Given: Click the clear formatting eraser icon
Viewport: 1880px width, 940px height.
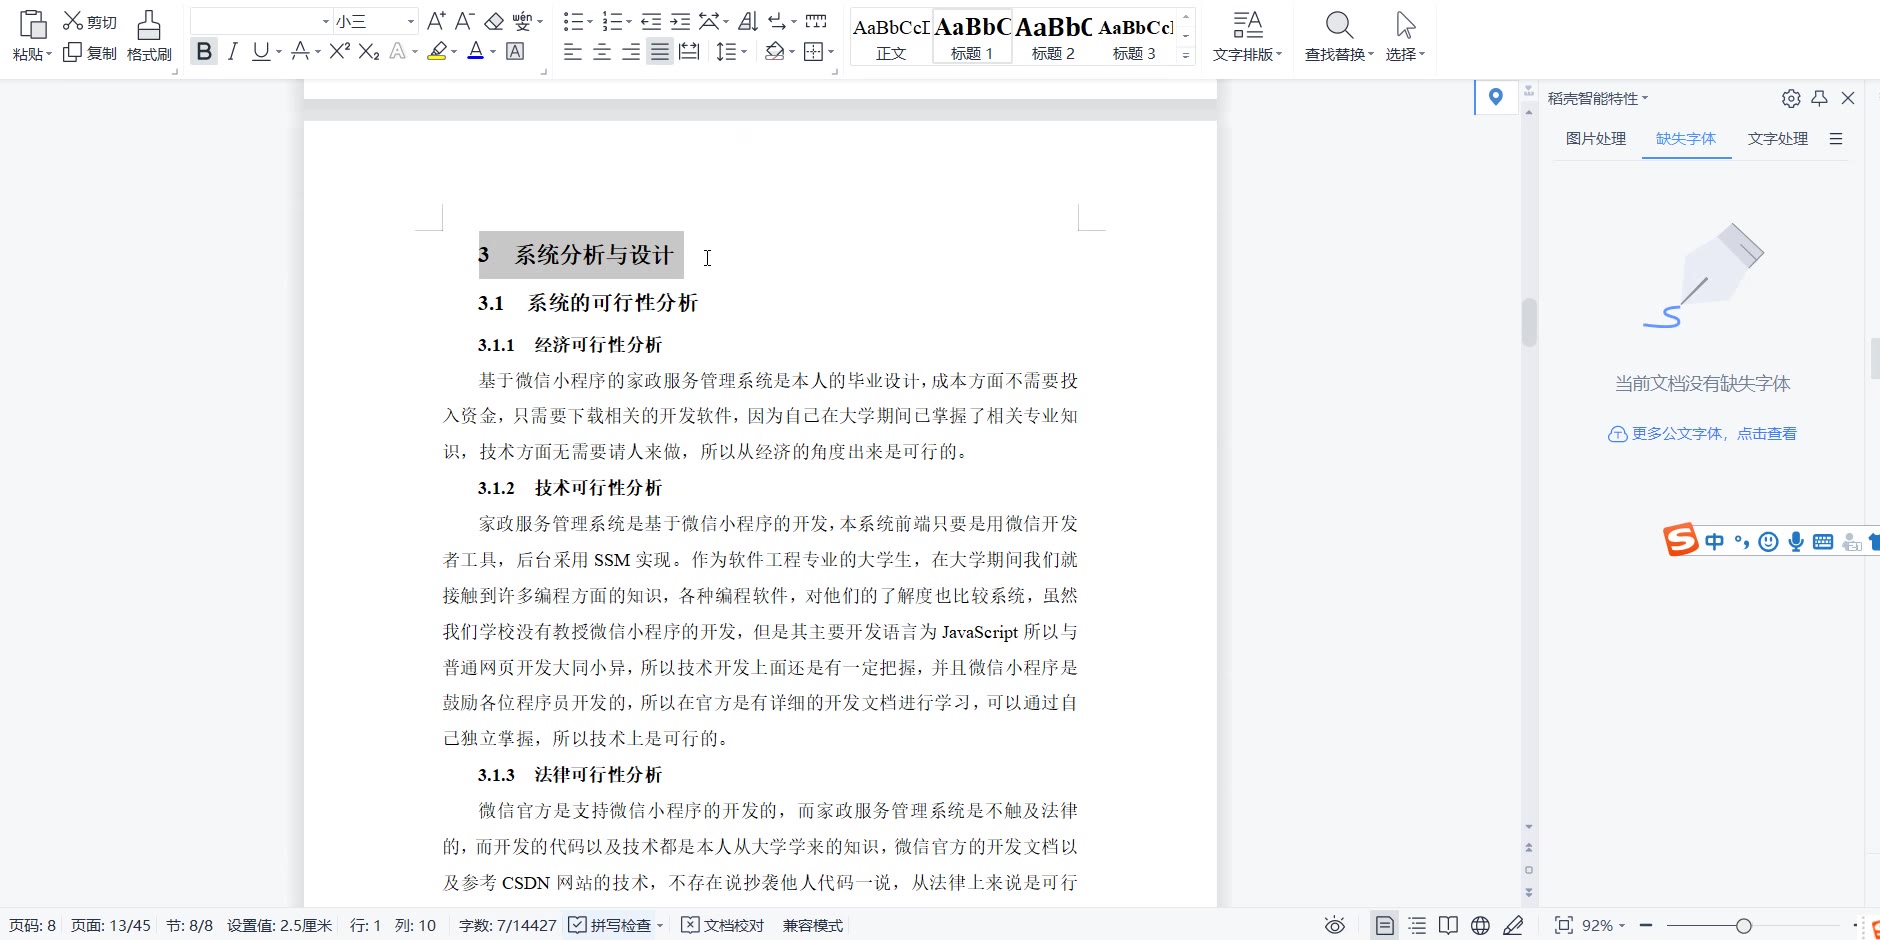Looking at the screenshot, I should click(x=494, y=21).
